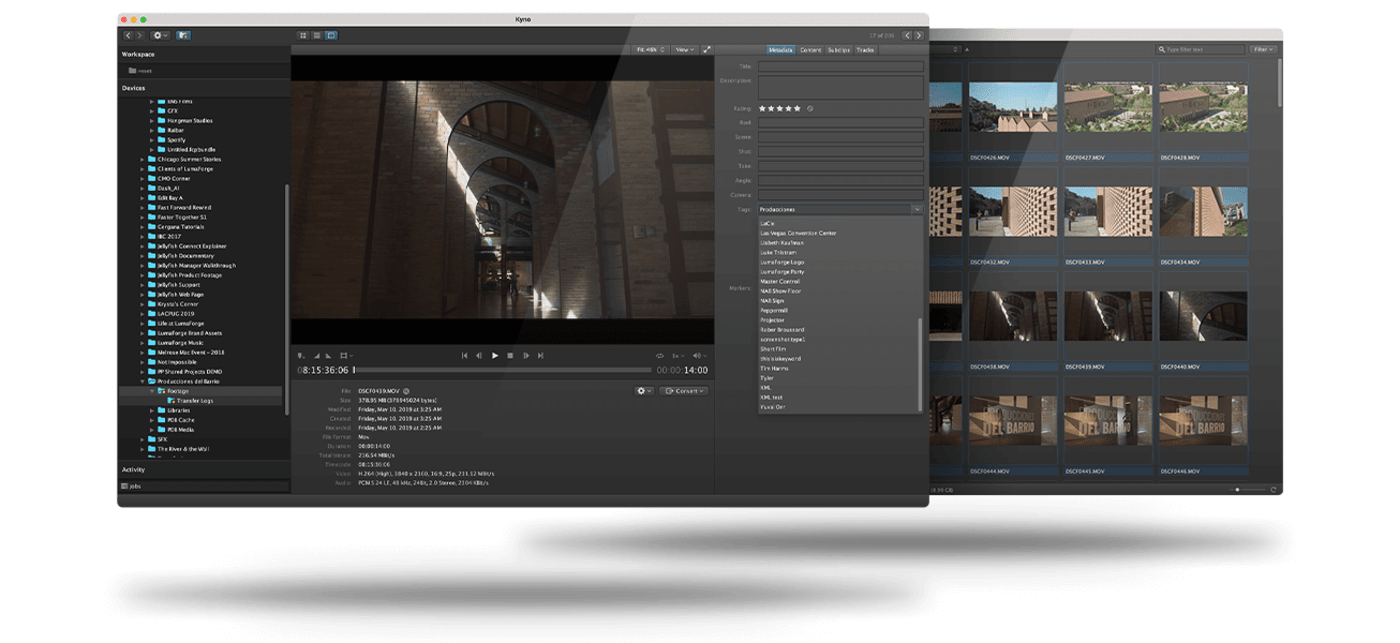Click the fullscreen expand icon above the video

click(x=707, y=49)
